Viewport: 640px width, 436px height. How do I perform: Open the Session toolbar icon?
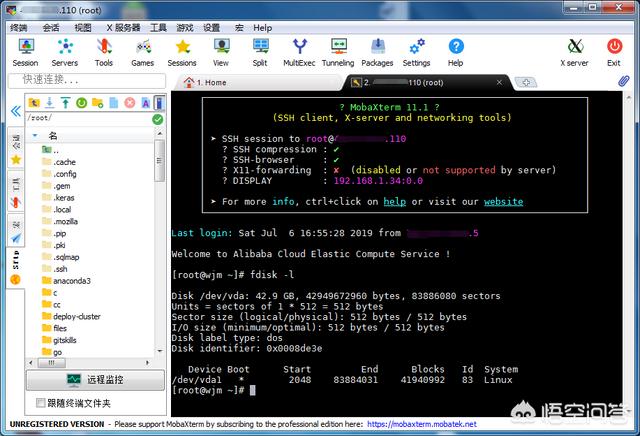pos(25,52)
